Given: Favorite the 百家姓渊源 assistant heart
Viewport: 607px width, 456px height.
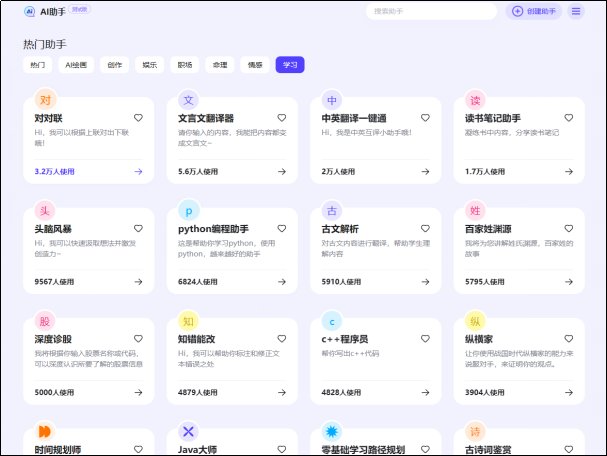Looking at the screenshot, I should click(569, 228).
